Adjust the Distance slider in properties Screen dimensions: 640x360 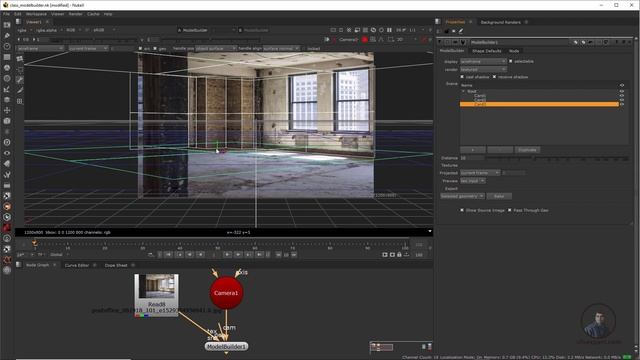click(557, 158)
